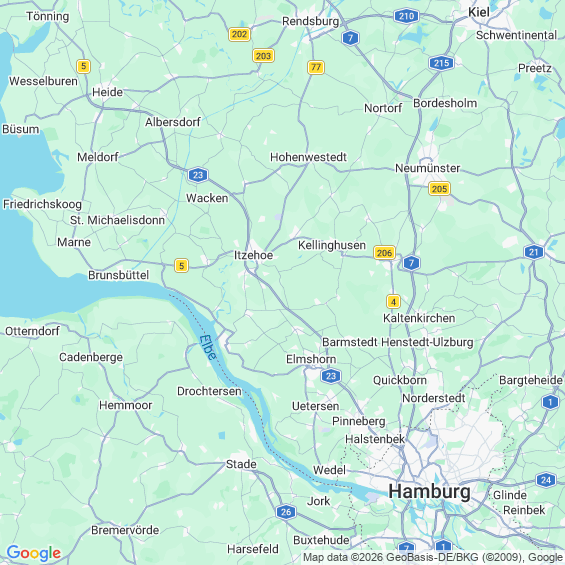565x565 pixels.
Task: Select the Itzehoe town label
Action: click(253, 255)
